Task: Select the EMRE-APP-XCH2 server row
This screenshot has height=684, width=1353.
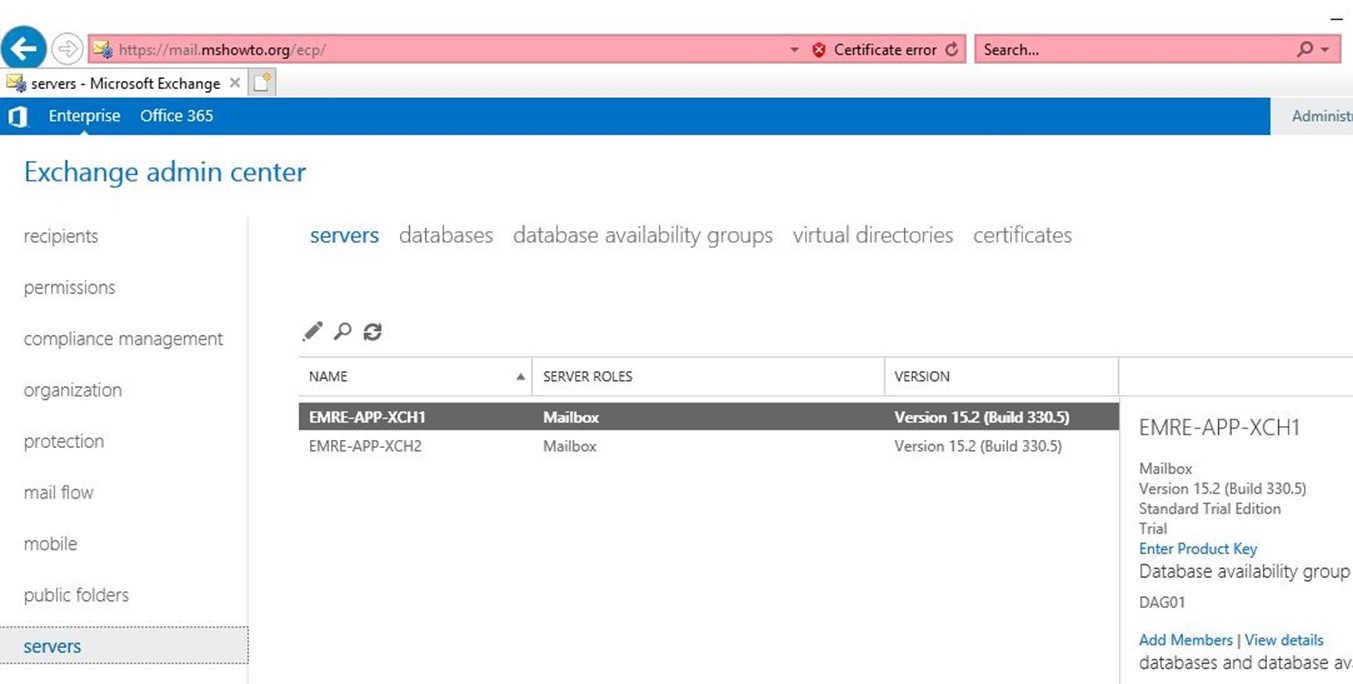Action: pos(708,446)
